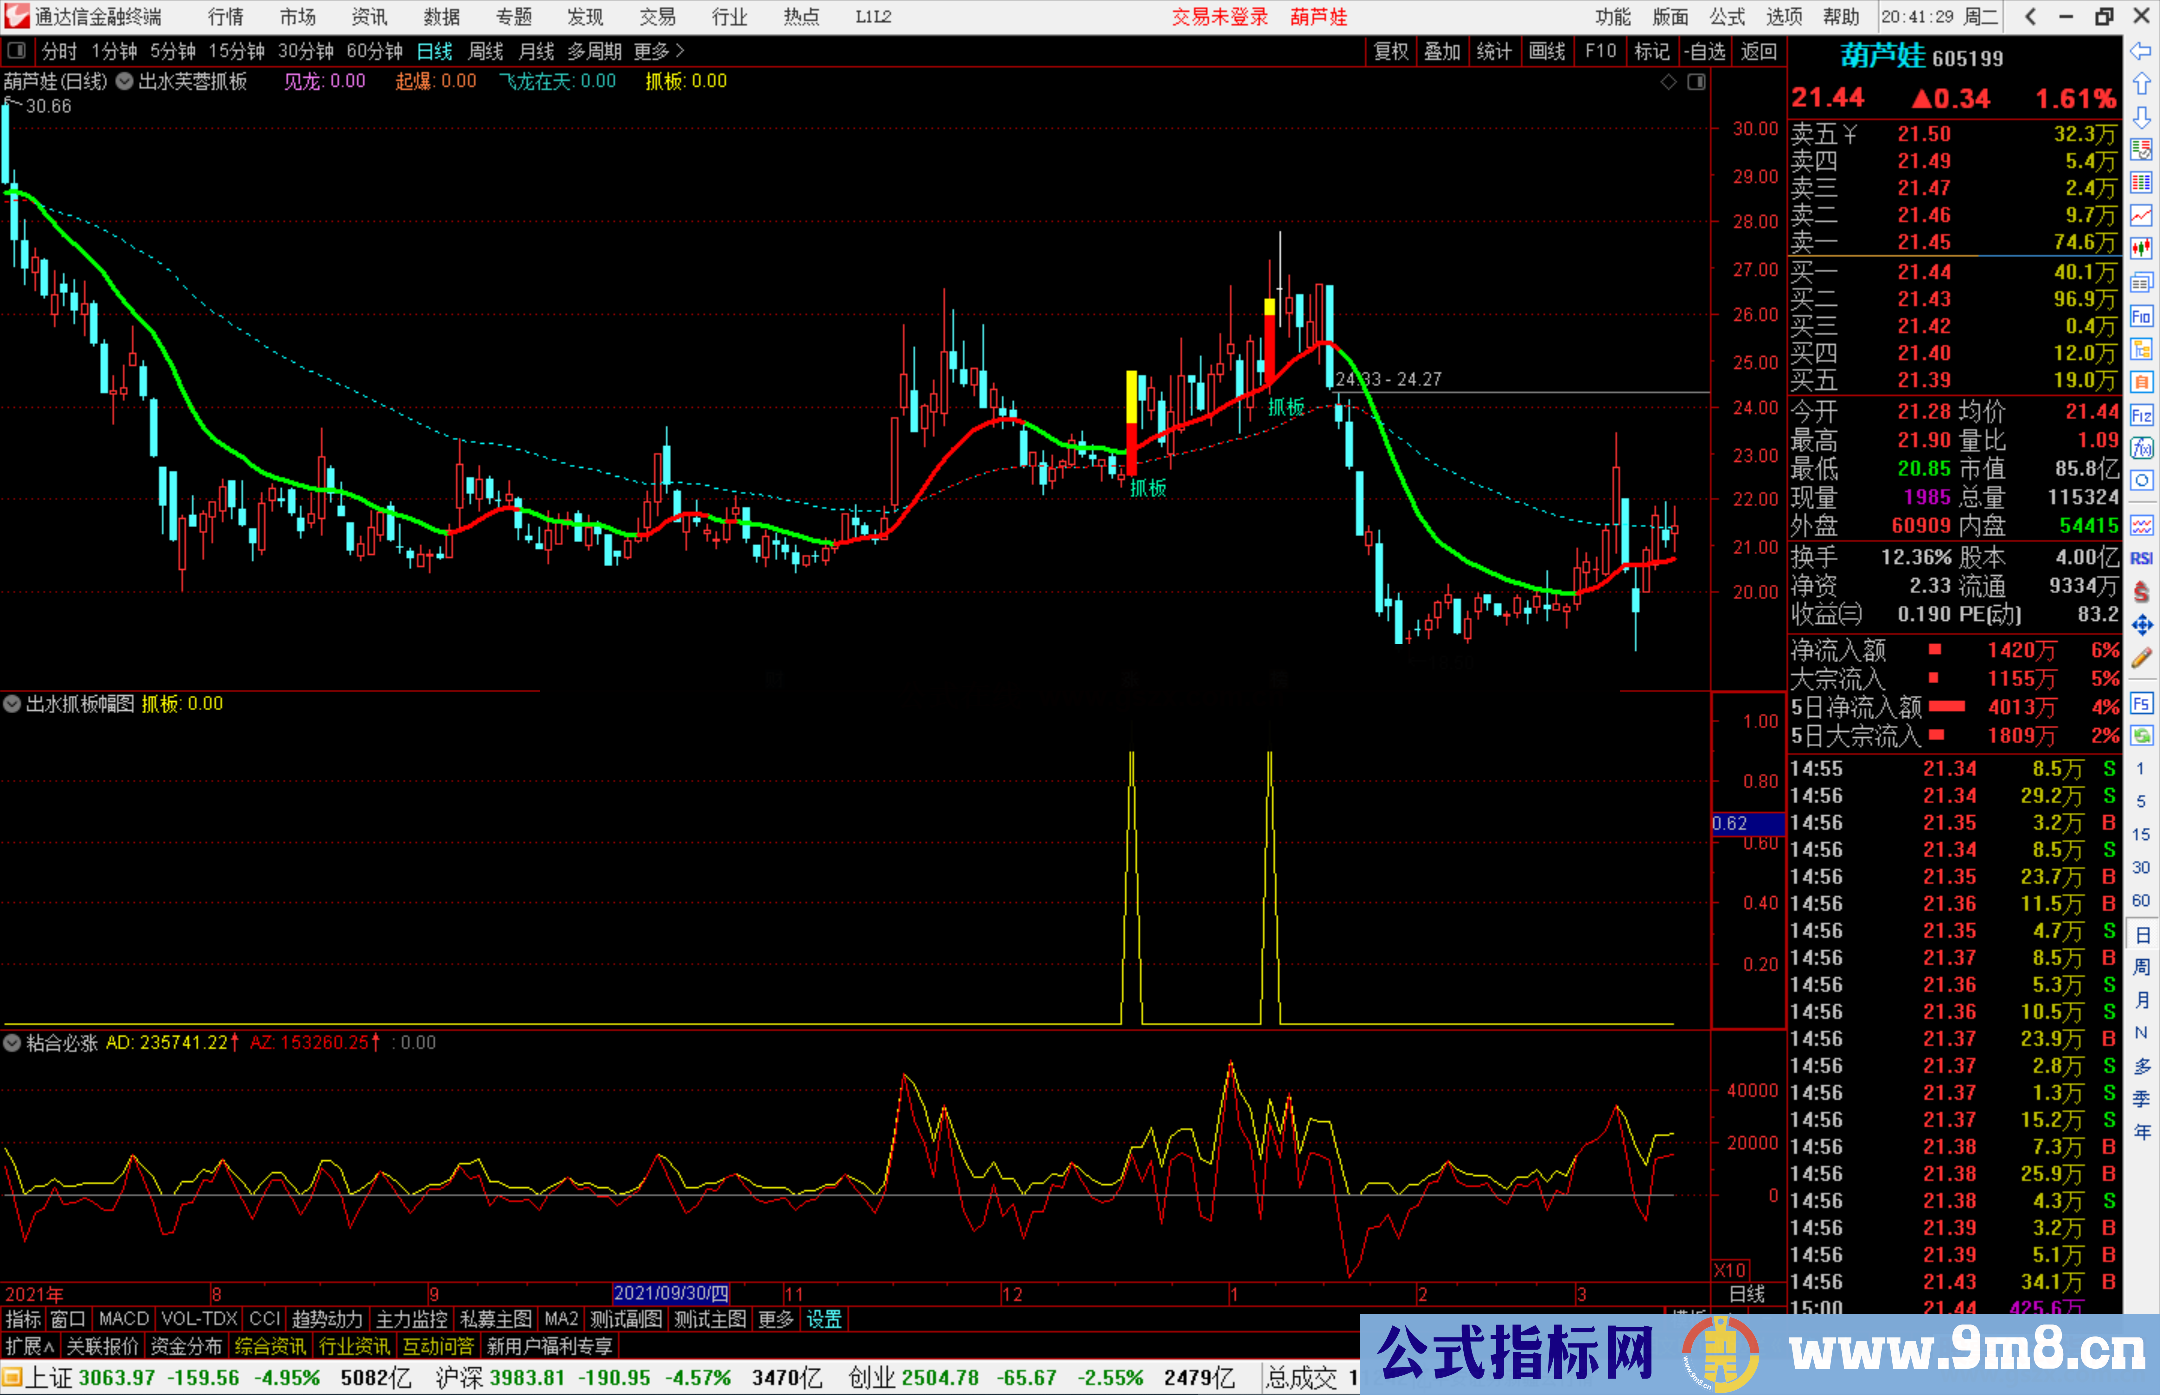Image resolution: width=2160 pixels, height=1395 pixels.
Task: Click the diamond icon at chart top-right
Action: coord(1668,82)
